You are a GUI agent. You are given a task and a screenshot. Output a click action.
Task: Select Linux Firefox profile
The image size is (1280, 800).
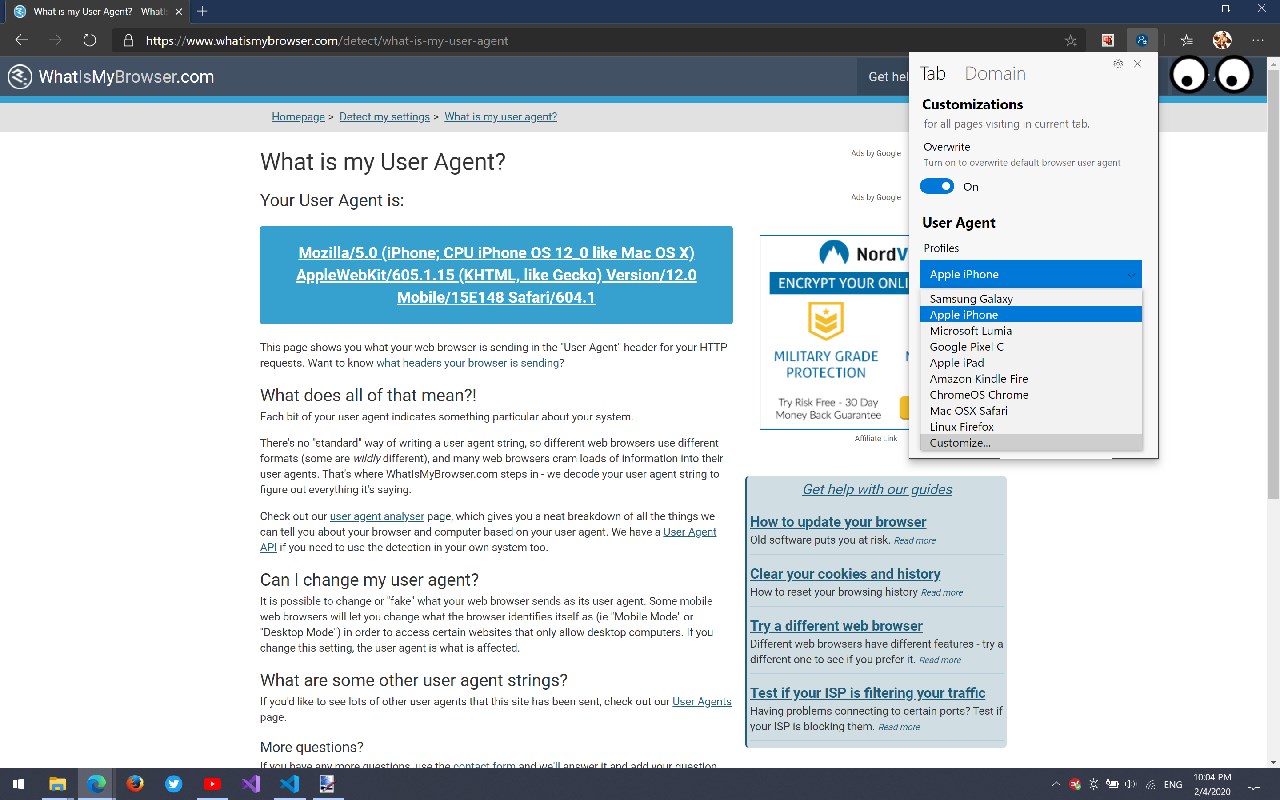pos(1030,427)
